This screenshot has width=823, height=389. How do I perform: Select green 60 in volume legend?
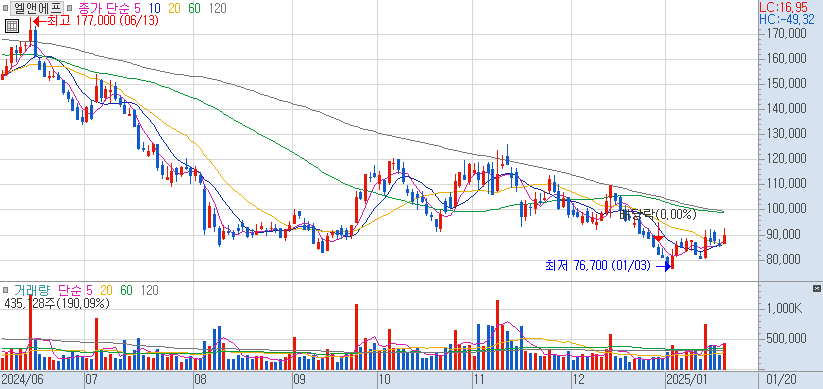(126, 290)
